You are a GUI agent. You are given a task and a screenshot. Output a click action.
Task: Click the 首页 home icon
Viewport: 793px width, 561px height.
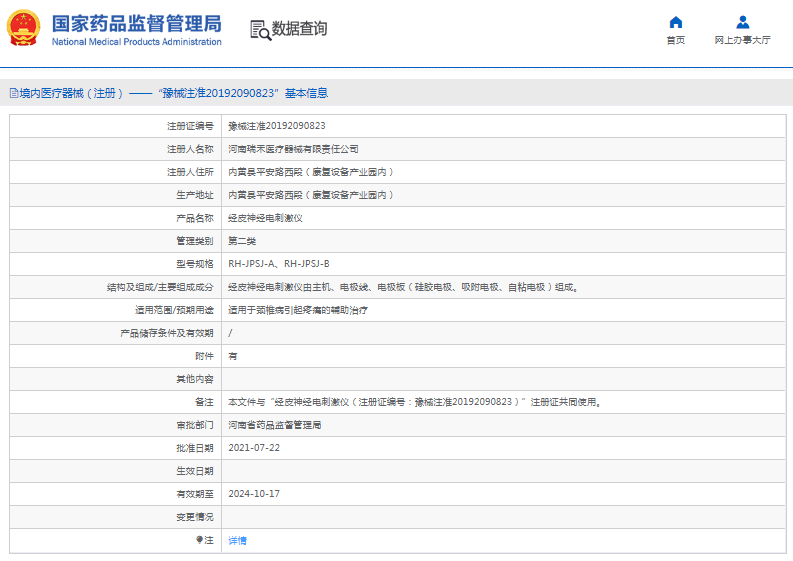pyautogui.click(x=676, y=22)
